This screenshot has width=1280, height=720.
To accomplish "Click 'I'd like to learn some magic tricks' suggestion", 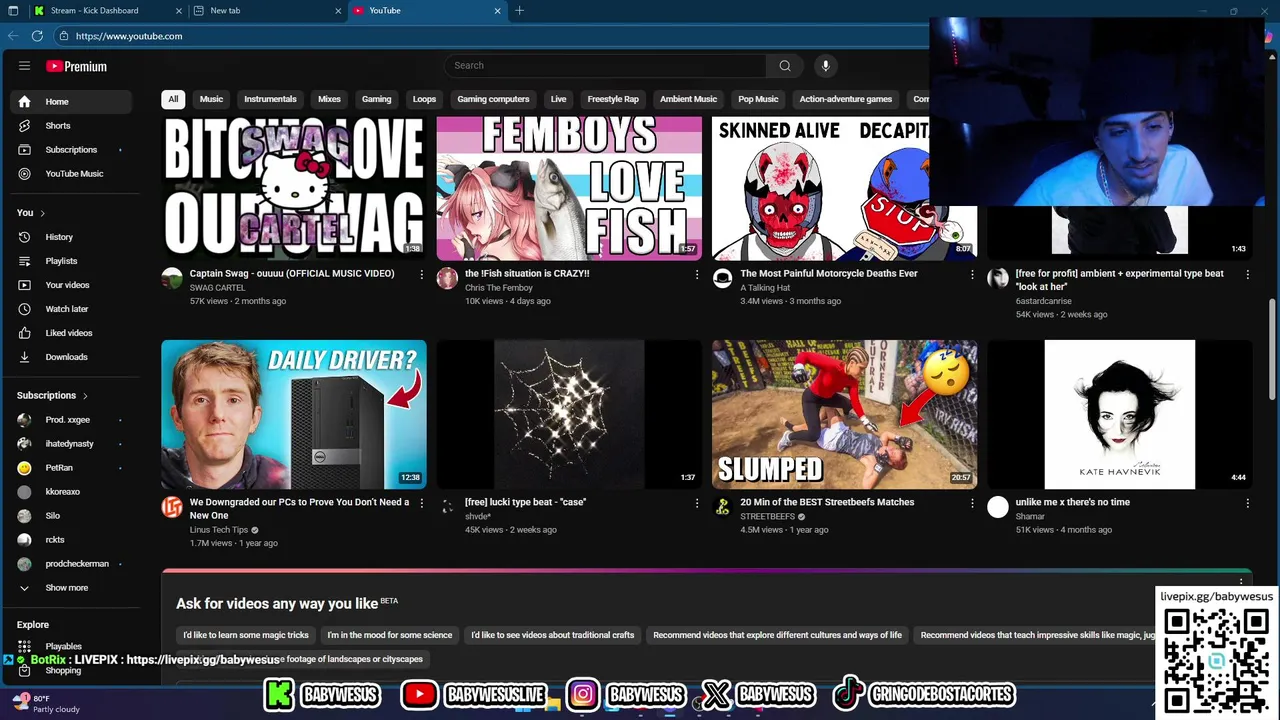I will (246, 635).
